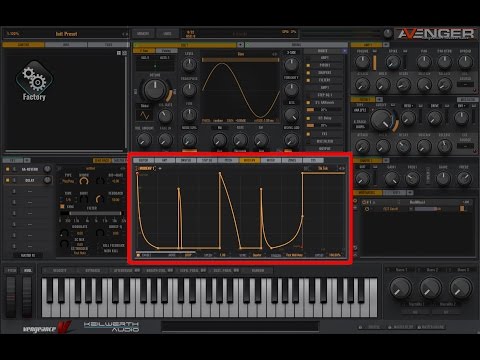Click the Init Preset name field
The height and width of the screenshot is (360, 480).
[66, 34]
